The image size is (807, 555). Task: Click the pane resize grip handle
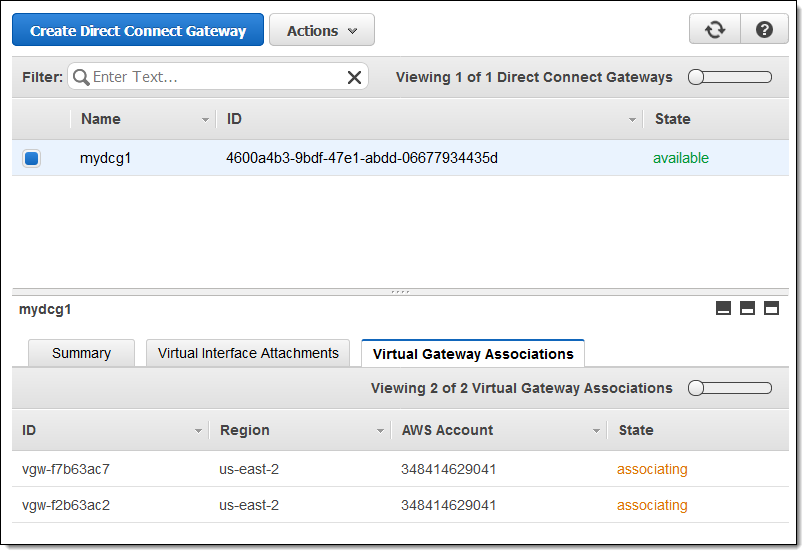(x=400, y=292)
